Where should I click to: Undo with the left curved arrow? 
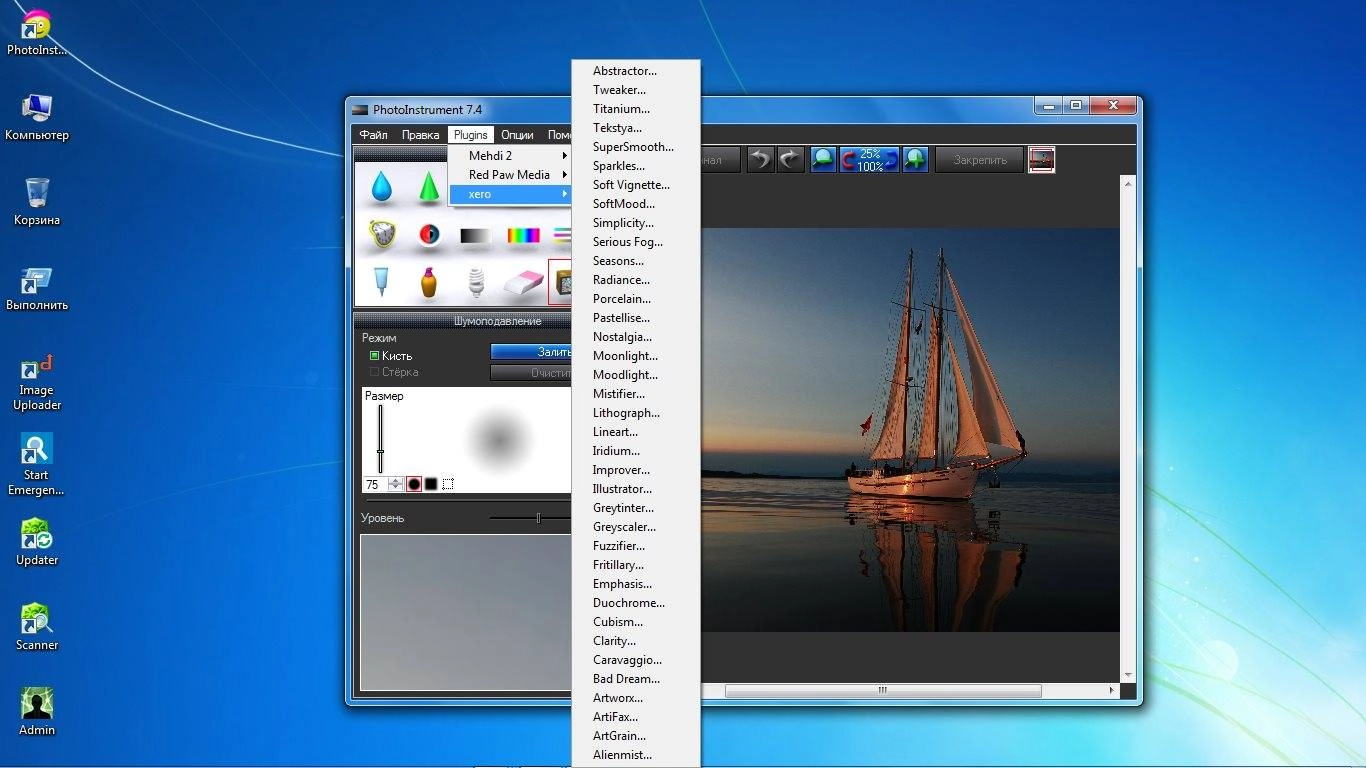tap(761, 159)
